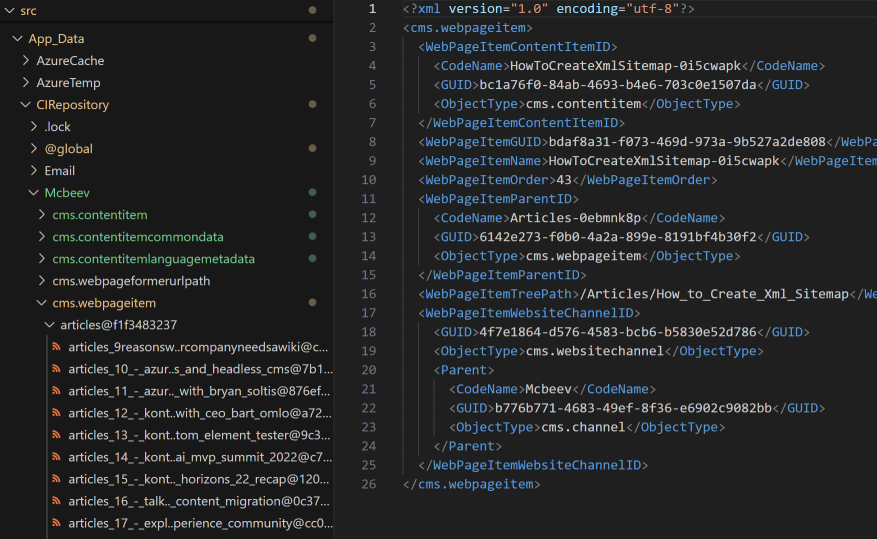Viewport: 877px width, 539px height.
Task: Expand the cms.contentitemcommondata folder chevron
Action: [41, 237]
